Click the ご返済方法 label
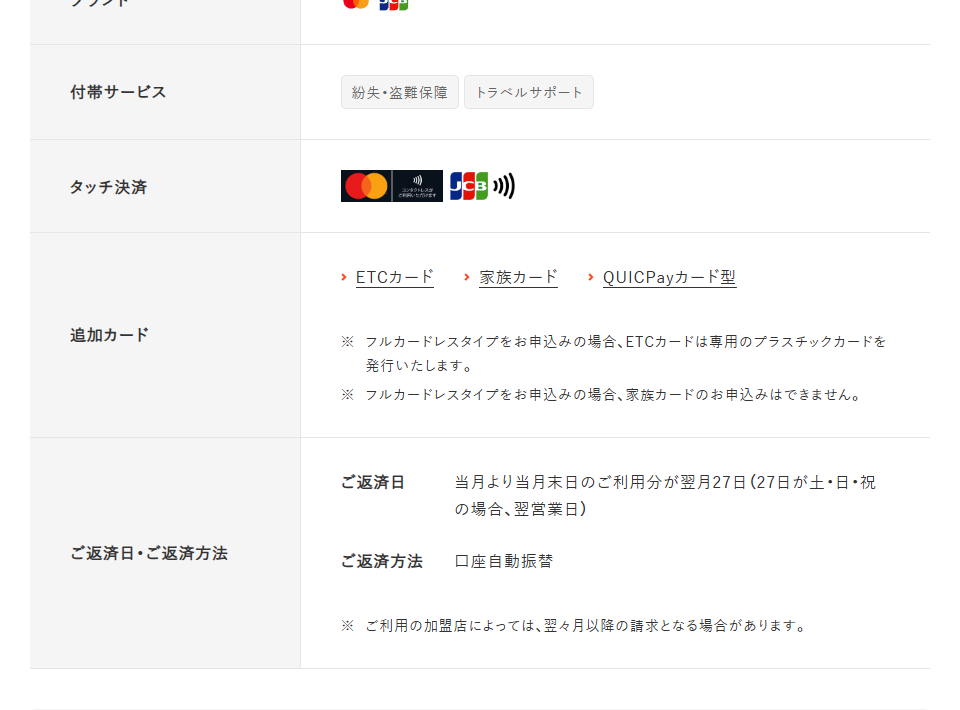The image size is (960, 710). 381,561
